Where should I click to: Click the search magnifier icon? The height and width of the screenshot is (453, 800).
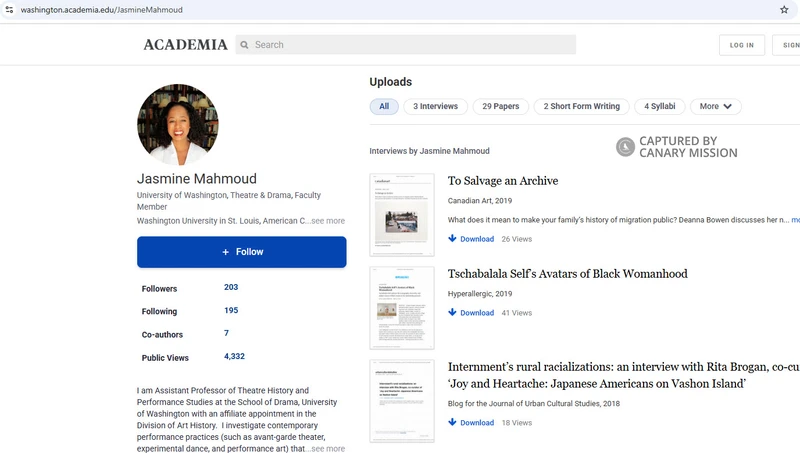(244, 45)
